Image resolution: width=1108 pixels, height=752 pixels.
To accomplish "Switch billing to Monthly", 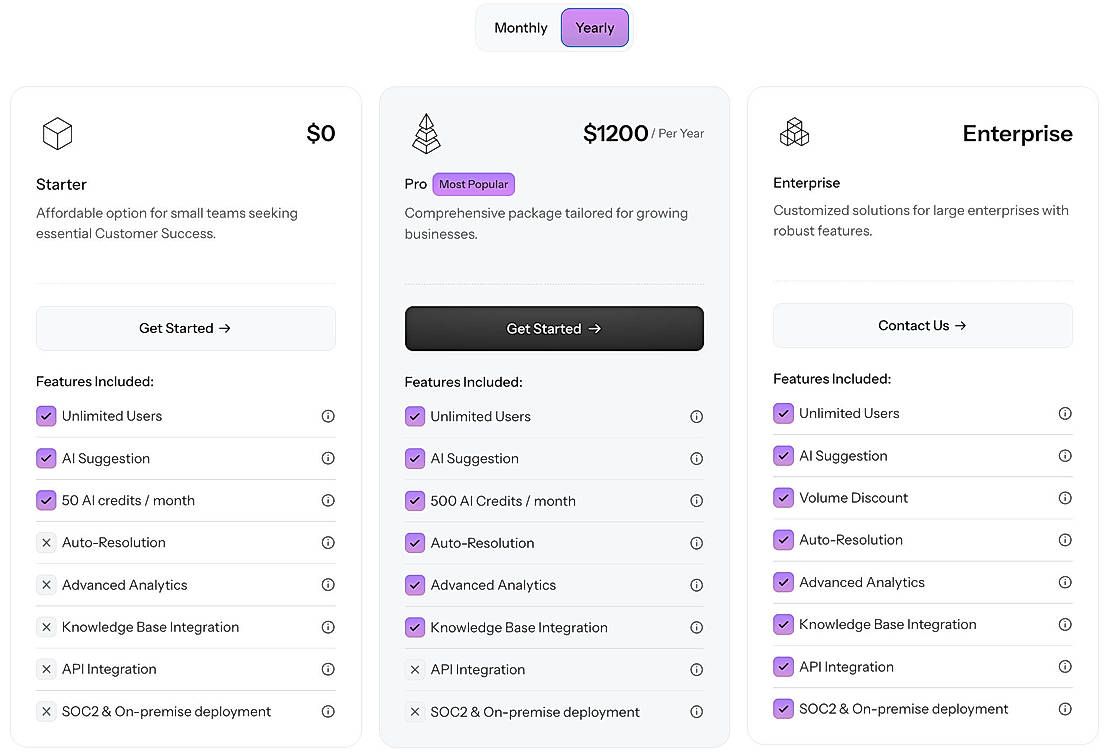I will coord(521,28).
